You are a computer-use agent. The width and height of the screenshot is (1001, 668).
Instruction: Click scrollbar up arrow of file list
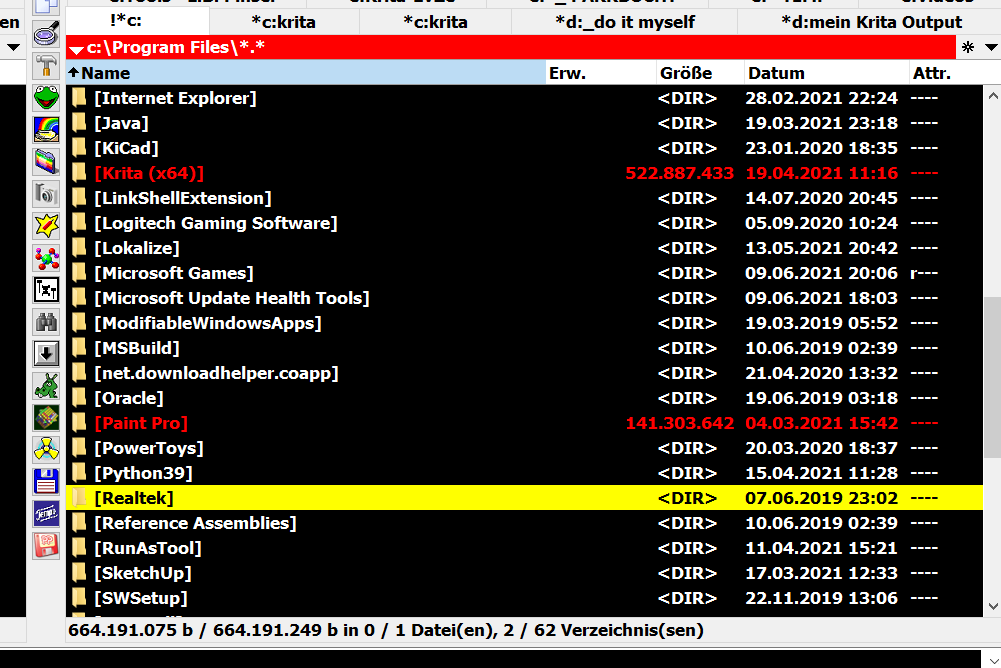coord(992,96)
